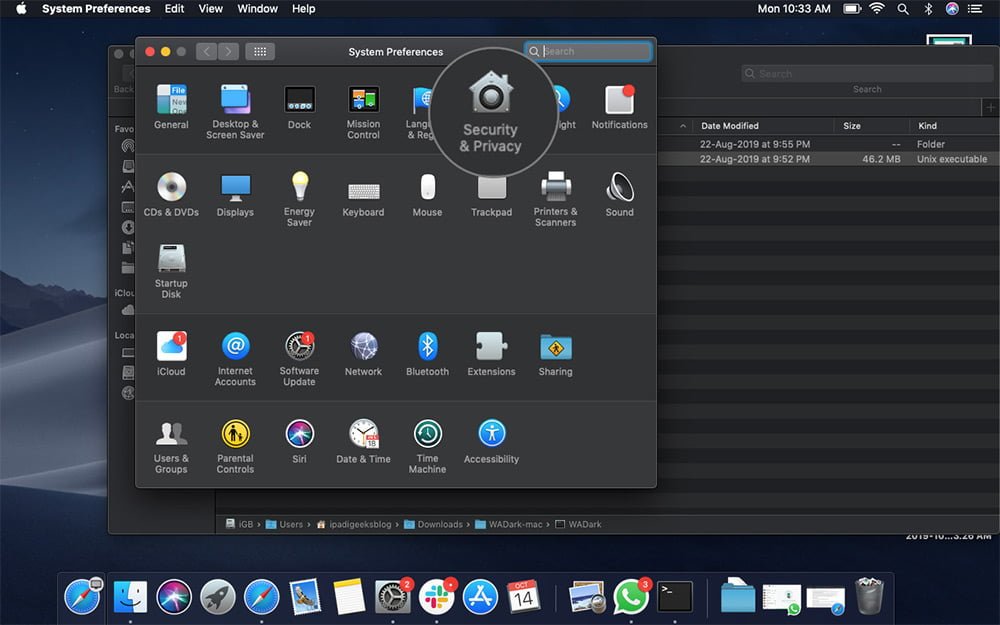The width and height of the screenshot is (1000, 625).
Task: Open Trash from the Dock
Action: click(869, 596)
